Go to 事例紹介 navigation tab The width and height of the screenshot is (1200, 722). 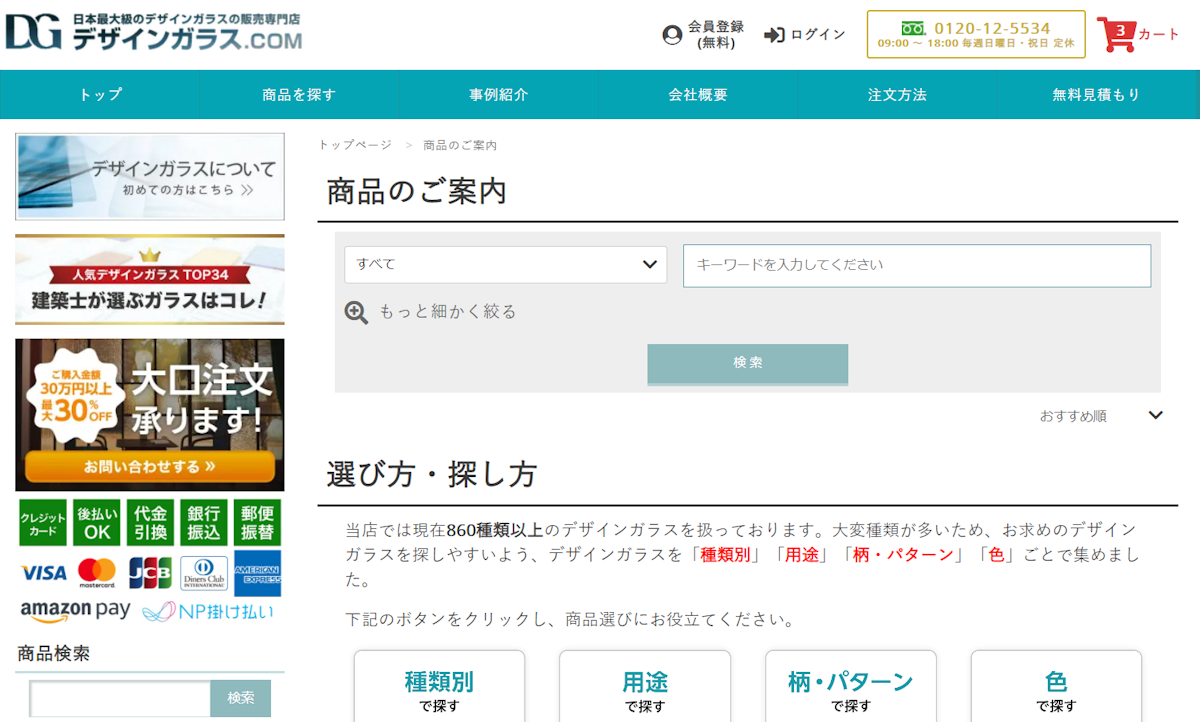(498, 95)
